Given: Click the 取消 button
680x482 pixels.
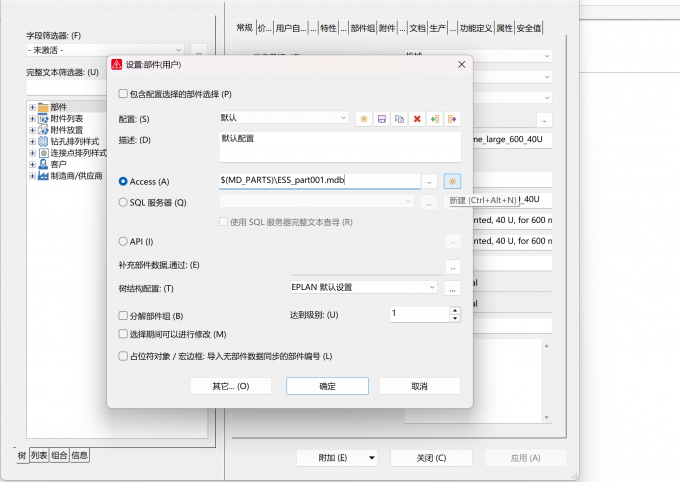Looking at the screenshot, I should pyautogui.click(x=419, y=386).
